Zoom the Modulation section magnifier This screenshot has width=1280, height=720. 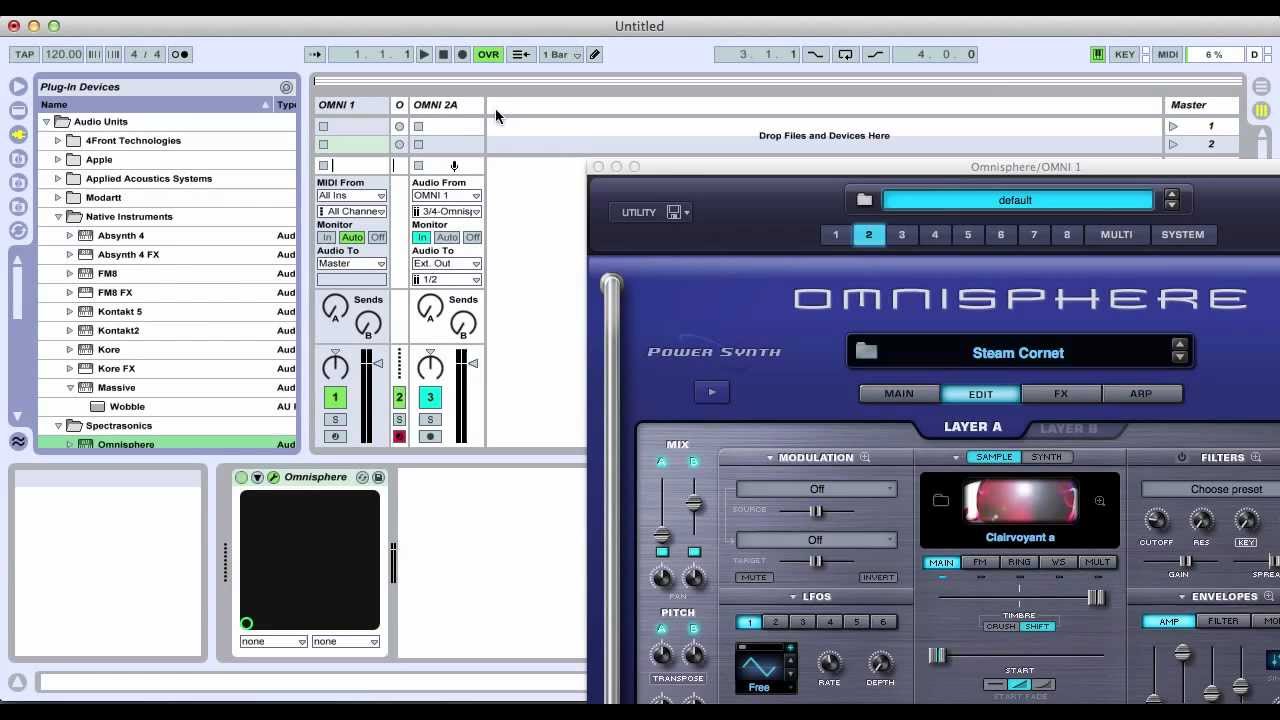tap(865, 458)
